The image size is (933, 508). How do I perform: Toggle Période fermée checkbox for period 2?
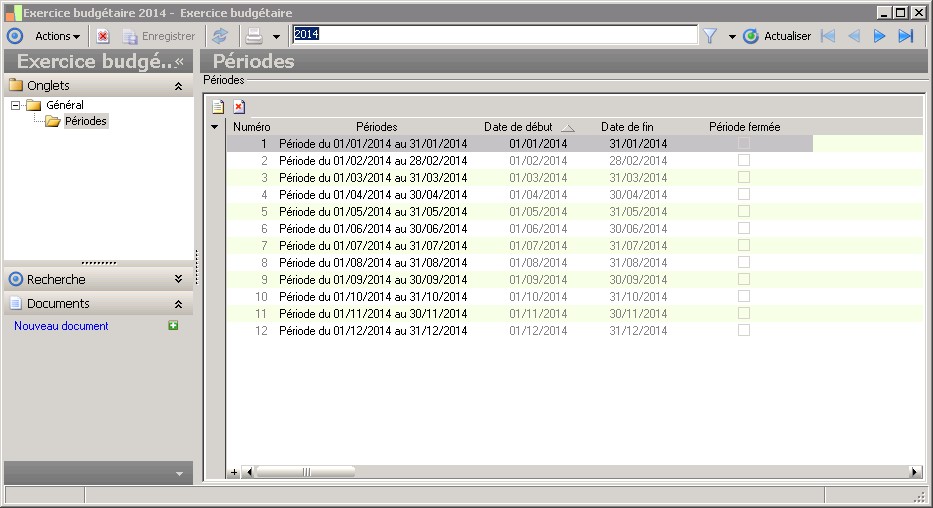tap(744, 160)
